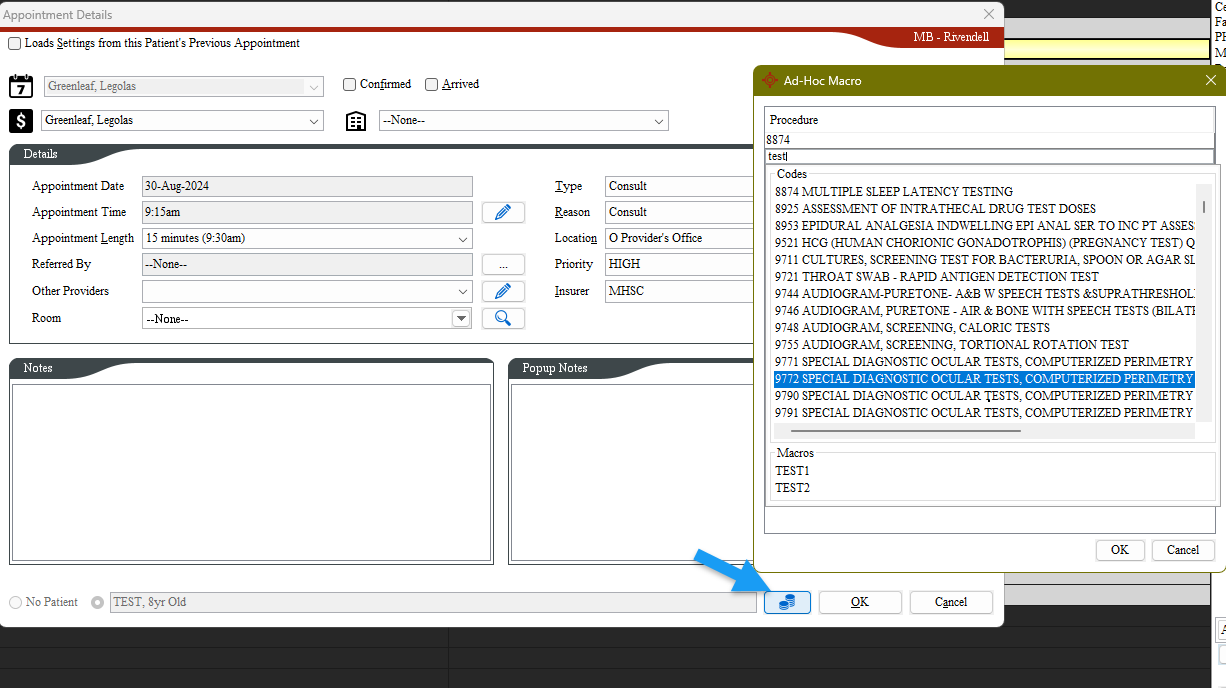Click the Ad-Hoc Macro title icon
Screen dimensions: 1226x688
[770, 80]
